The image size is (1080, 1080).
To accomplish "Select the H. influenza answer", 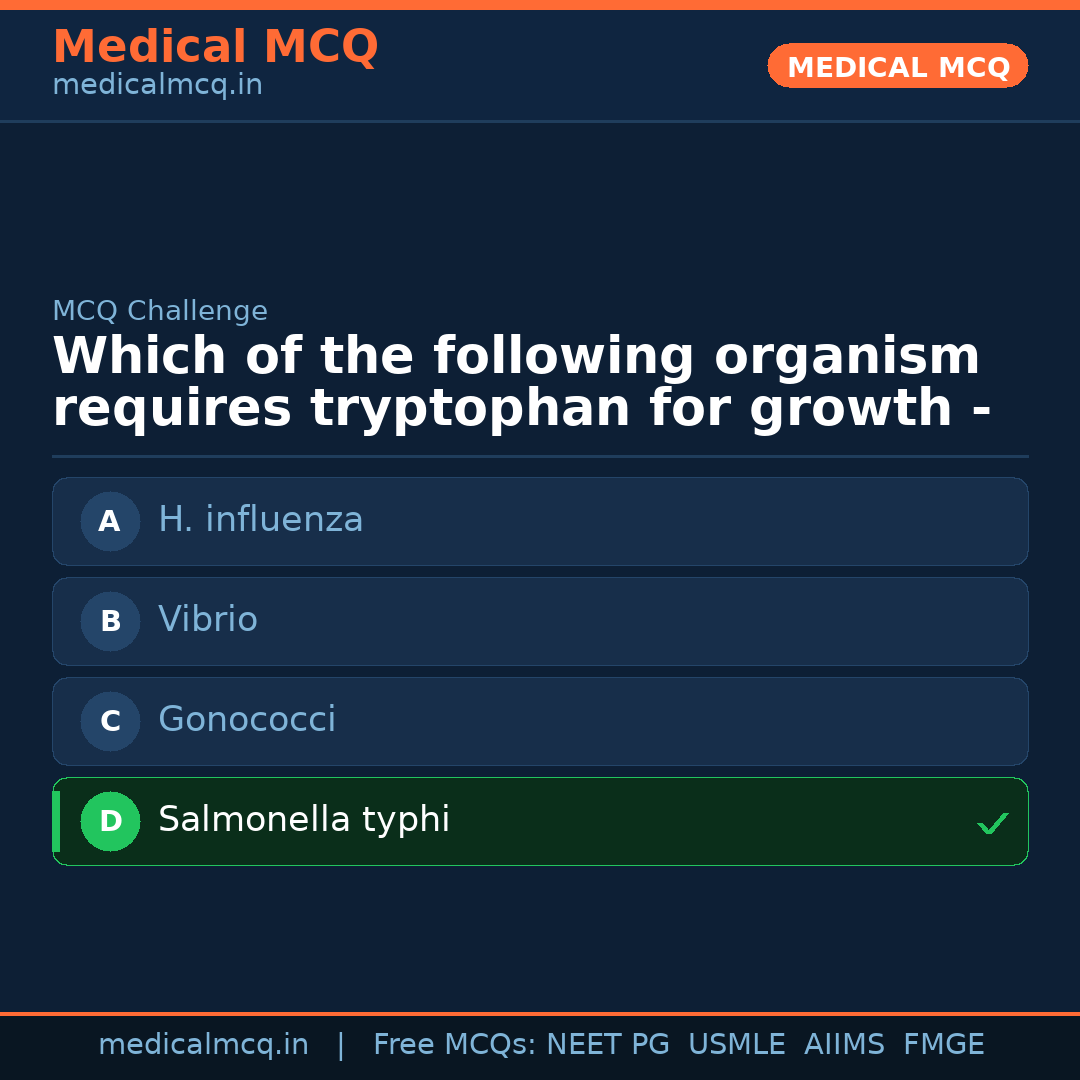I will tap(261, 520).
